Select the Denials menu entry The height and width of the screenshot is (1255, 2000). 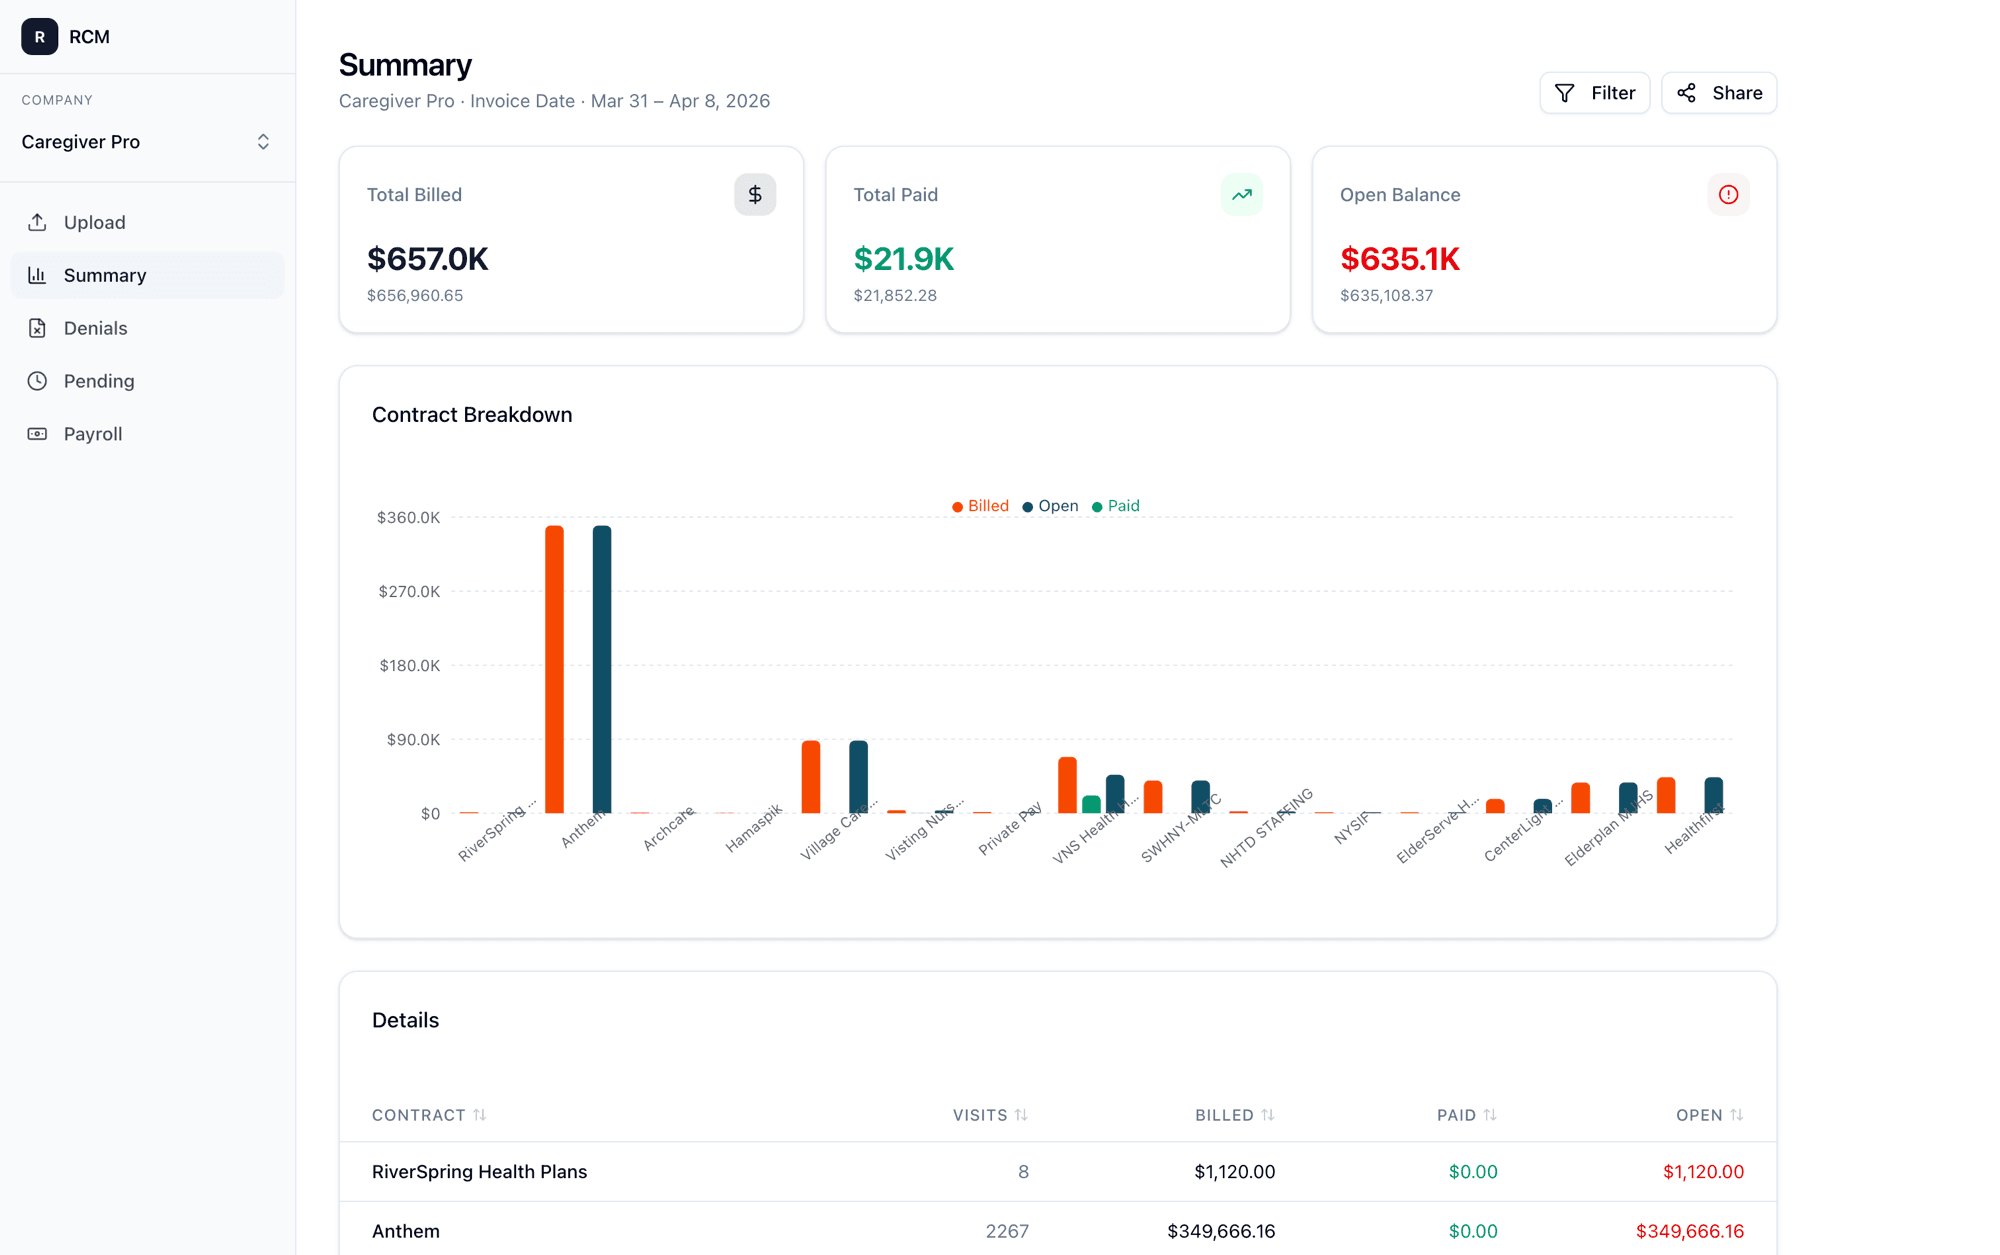96,328
